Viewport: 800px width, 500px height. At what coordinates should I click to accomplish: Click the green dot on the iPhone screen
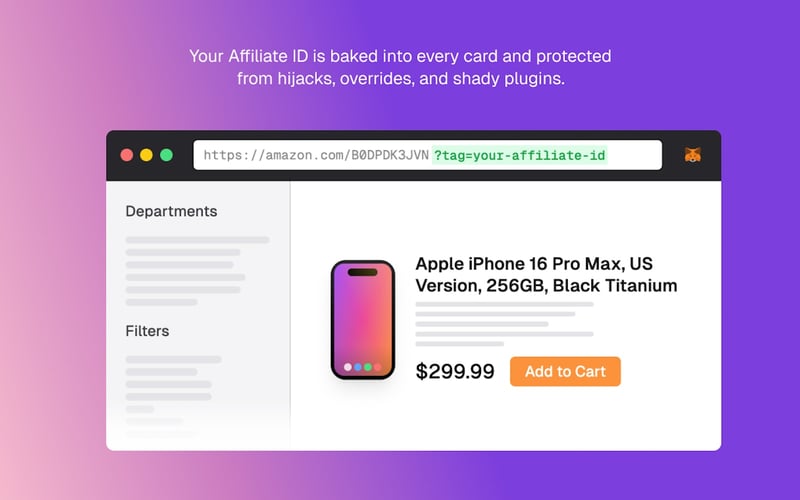[367, 367]
